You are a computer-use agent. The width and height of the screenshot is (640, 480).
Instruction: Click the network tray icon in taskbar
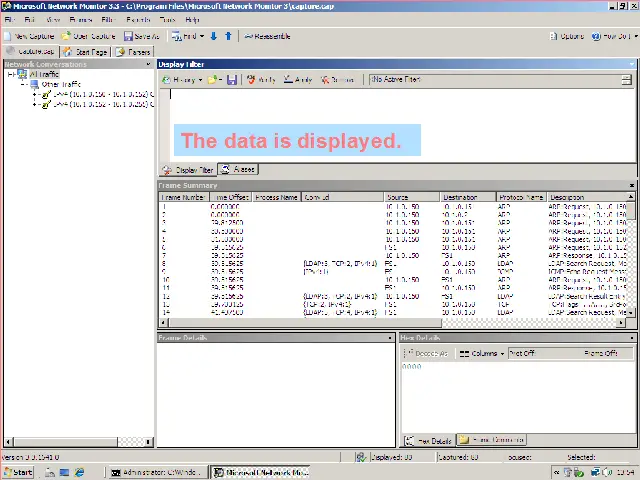(x=596, y=472)
